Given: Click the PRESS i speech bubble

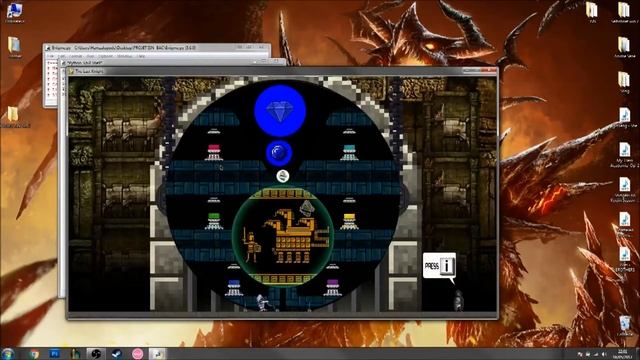Looking at the screenshot, I should click(x=439, y=267).
